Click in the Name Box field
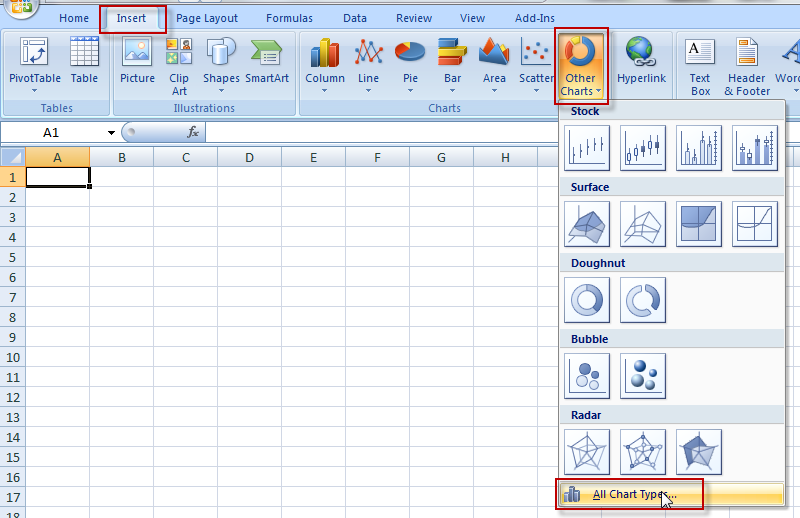The height and width of the screenshot is (518, 800). click(51, 133)
